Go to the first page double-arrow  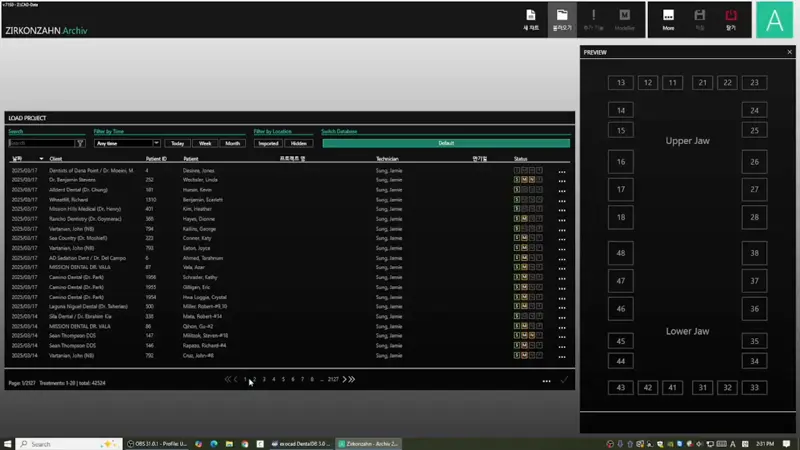point(228,379)
